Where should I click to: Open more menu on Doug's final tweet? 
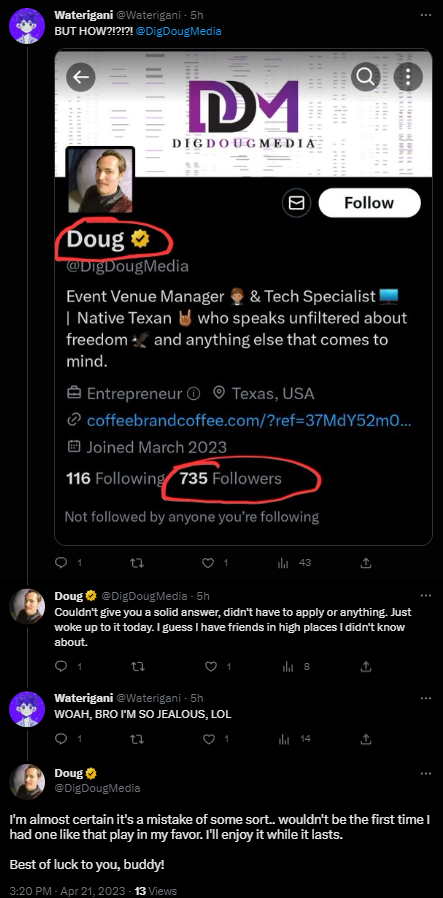[x=425, y=773]
